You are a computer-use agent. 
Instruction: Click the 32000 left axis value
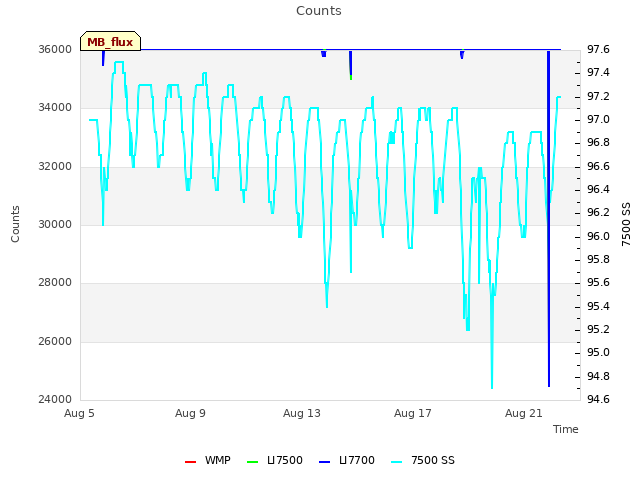(55, 167)
